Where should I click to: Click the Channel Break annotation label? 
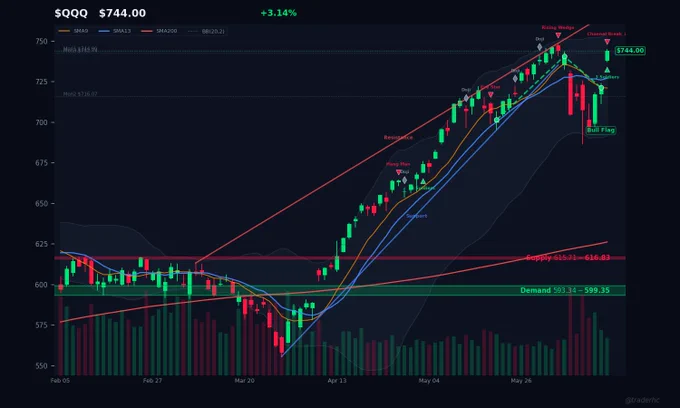click(606, 34)
